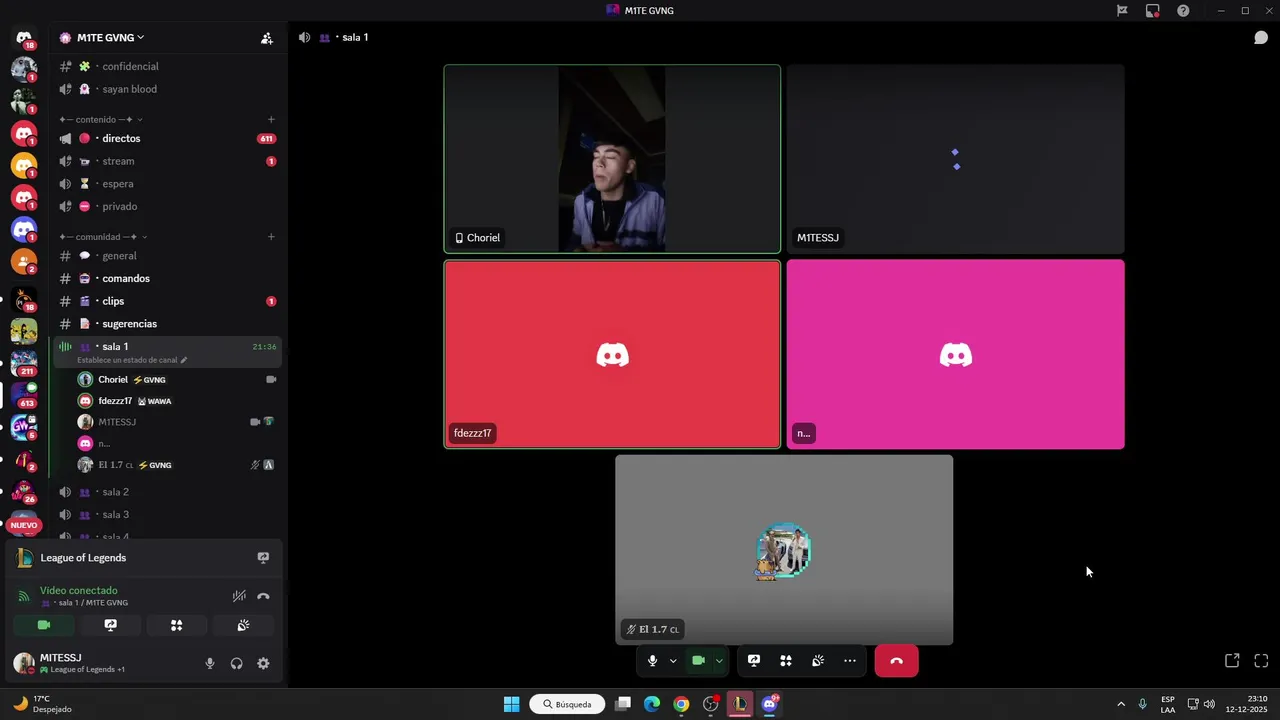The image size is (1280, 720).
Task: Open User Settings gear icon
Action: click(x=263, y=663)
